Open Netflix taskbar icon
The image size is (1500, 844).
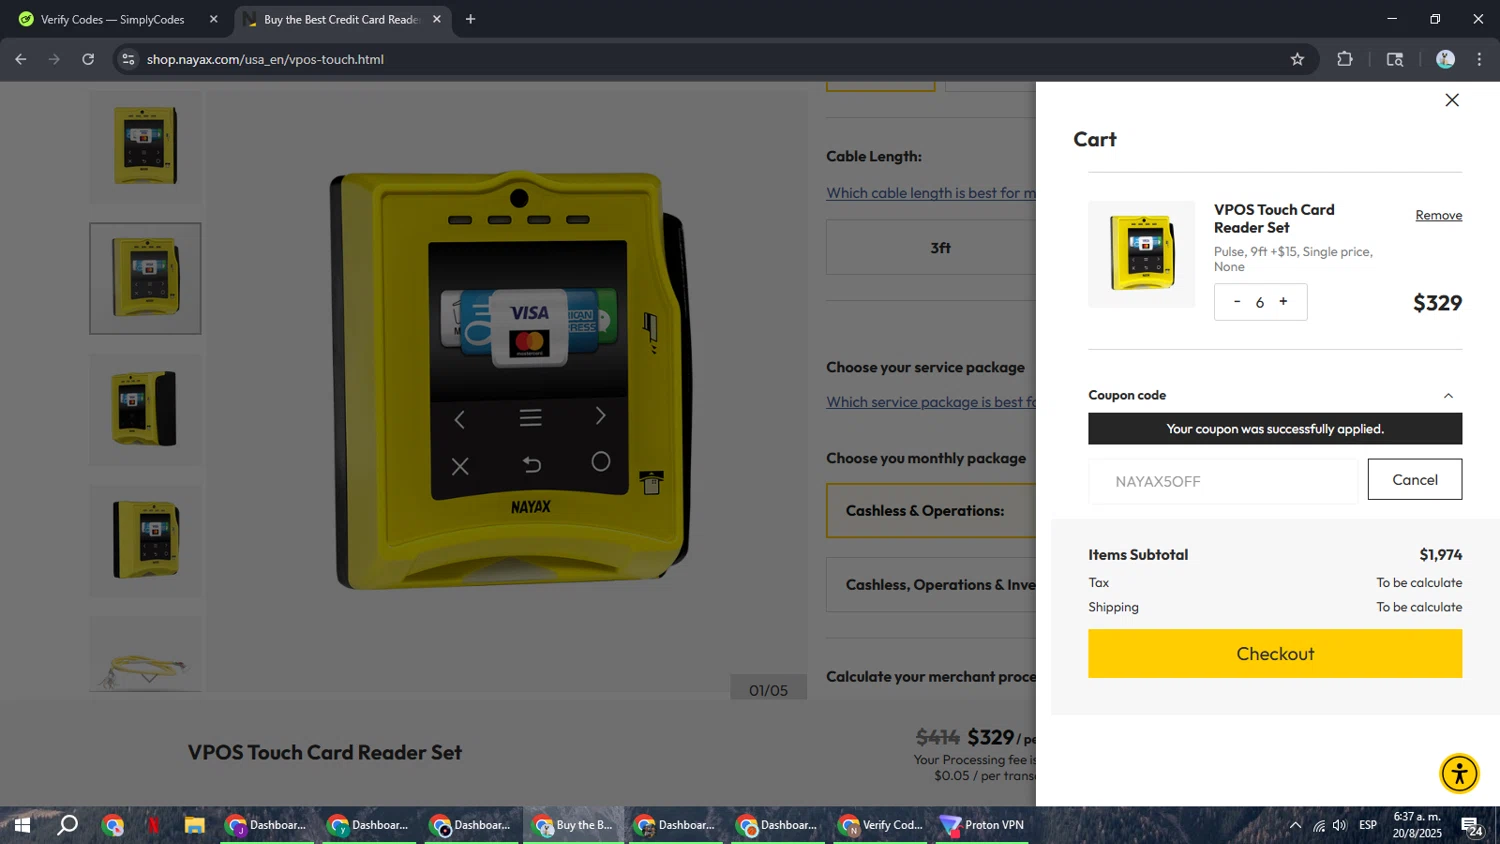click(x=154, y=825)
